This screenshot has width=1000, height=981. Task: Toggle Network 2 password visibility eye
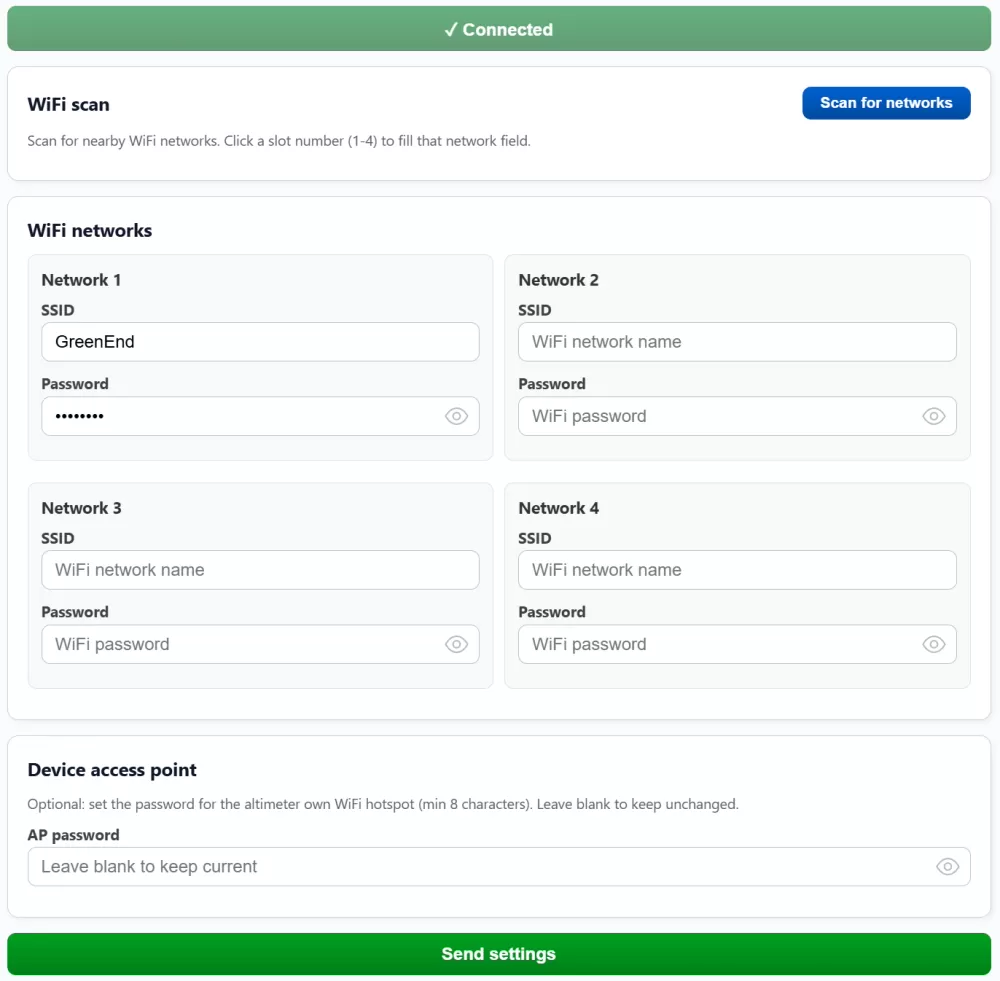point(933,416)
